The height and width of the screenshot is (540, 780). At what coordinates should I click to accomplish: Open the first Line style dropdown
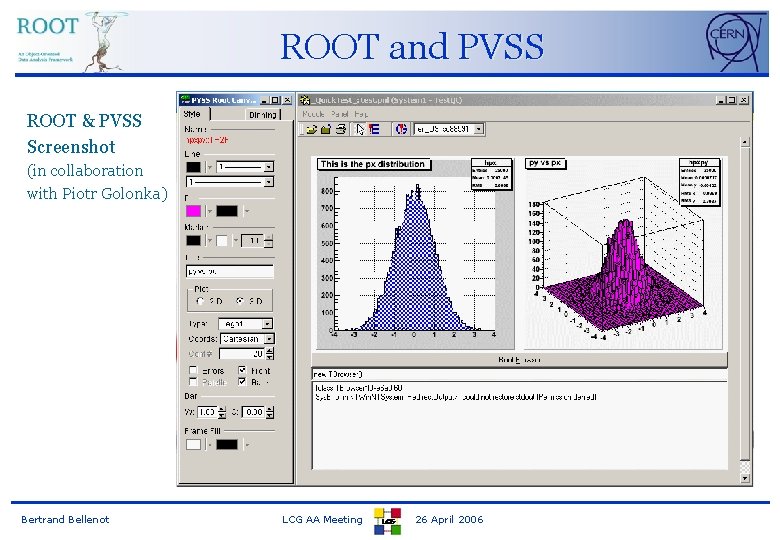click(269, 167)
